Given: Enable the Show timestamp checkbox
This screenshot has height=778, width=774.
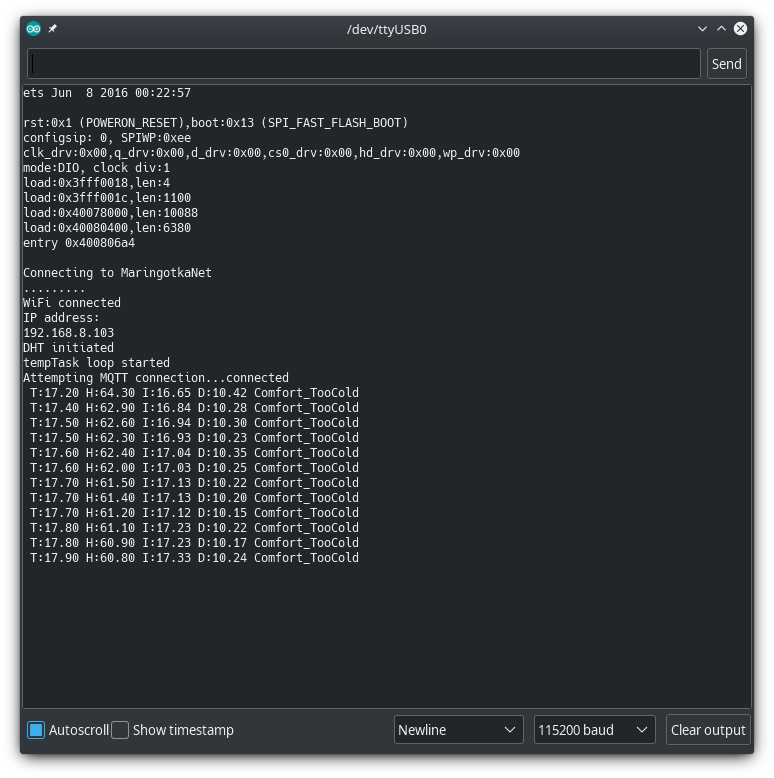Looking at the screenshot, I should point(120,730).
